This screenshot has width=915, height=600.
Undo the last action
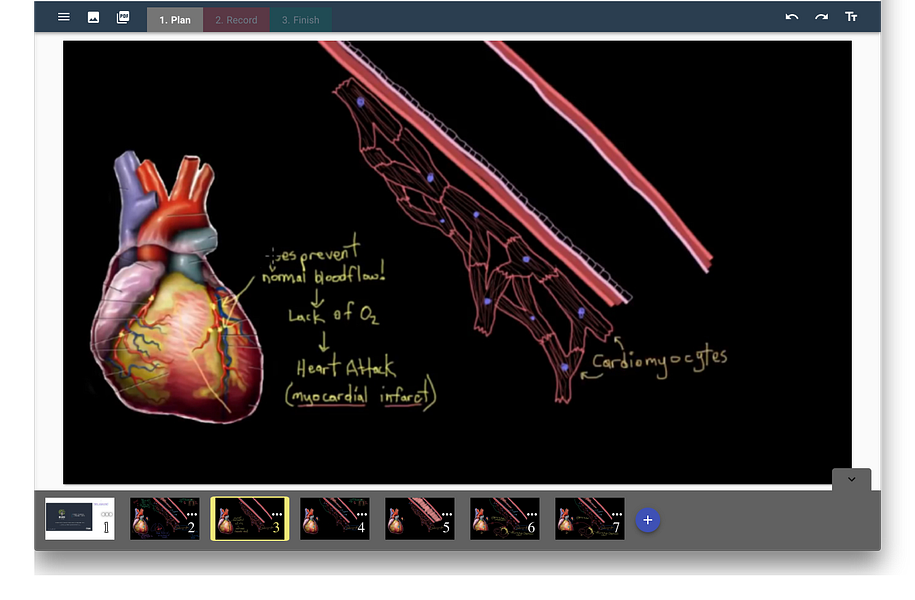click(791, 18)
